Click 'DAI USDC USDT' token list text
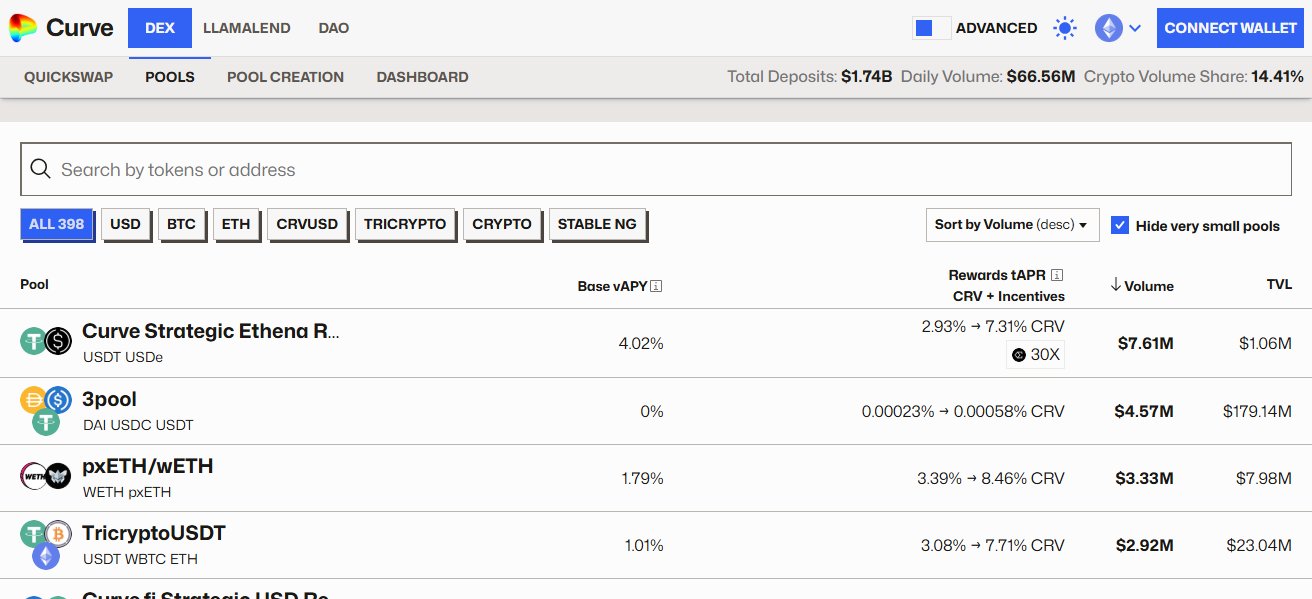Viewport: 1312px width, 599px height. [x=138, y=425]
